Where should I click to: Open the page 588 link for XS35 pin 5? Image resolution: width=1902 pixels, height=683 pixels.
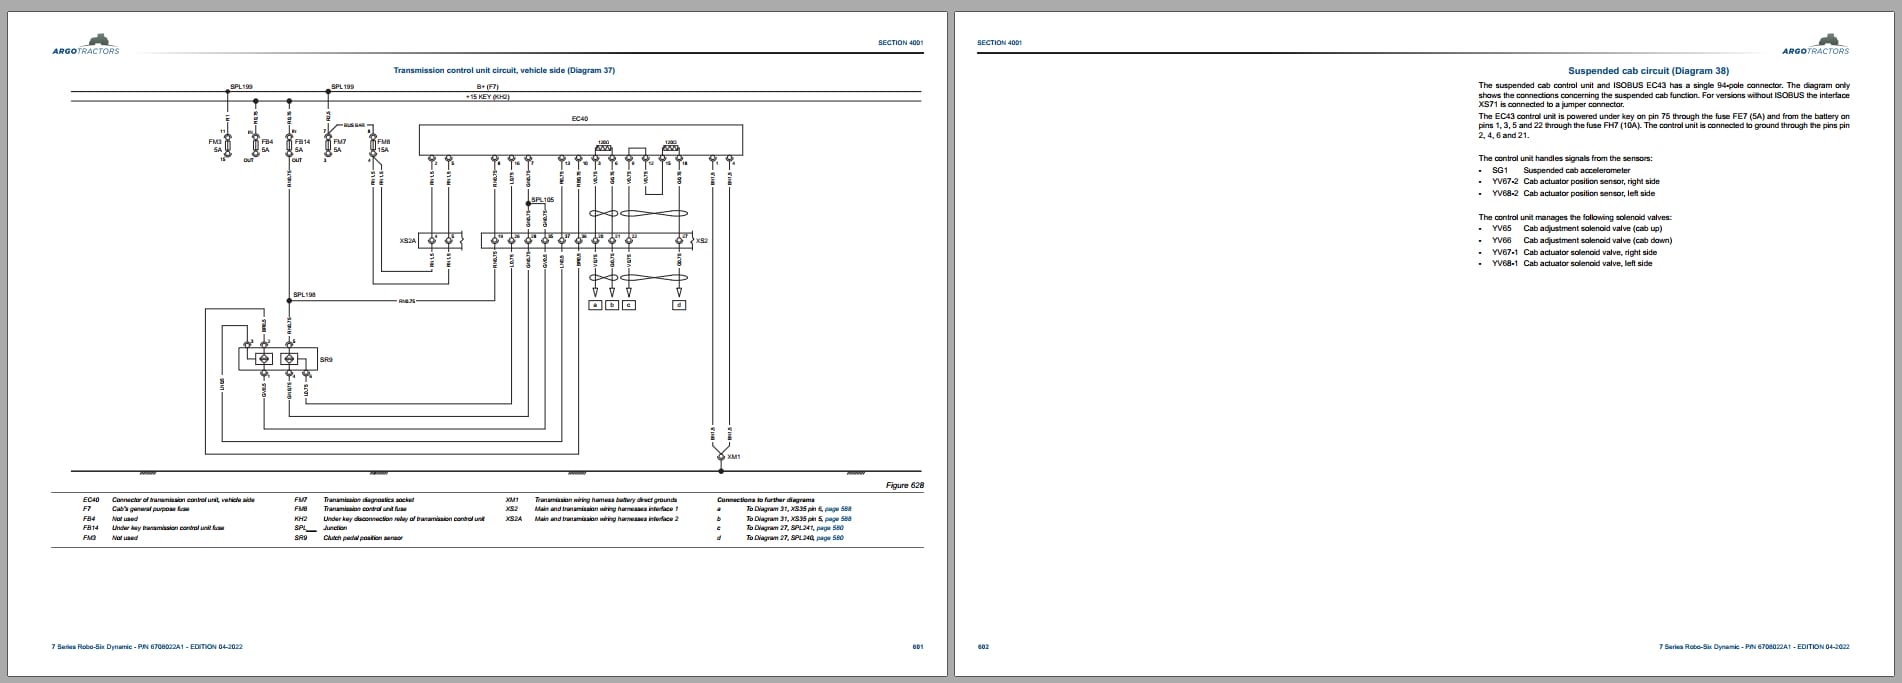click(x=838, y=519)
